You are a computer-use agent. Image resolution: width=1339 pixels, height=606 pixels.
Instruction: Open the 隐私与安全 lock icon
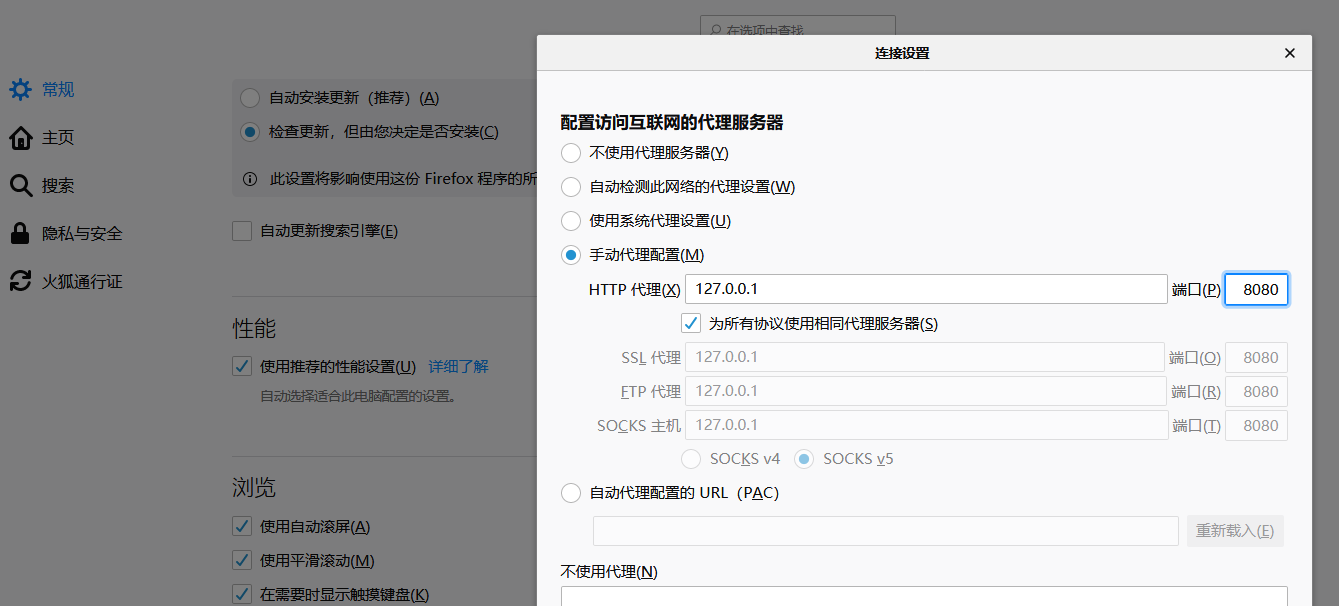coord(20,234)
